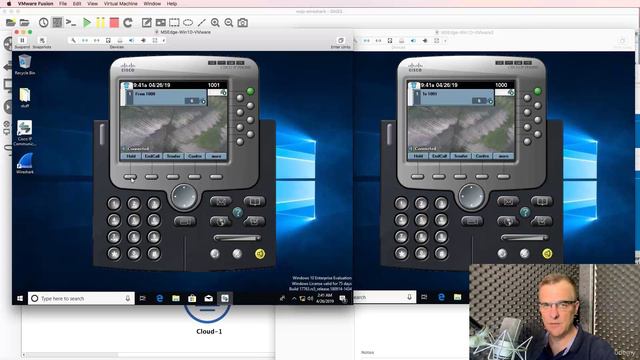Click the green line button on phone 1001
The image size is (640, 360).
coord(250,91)
